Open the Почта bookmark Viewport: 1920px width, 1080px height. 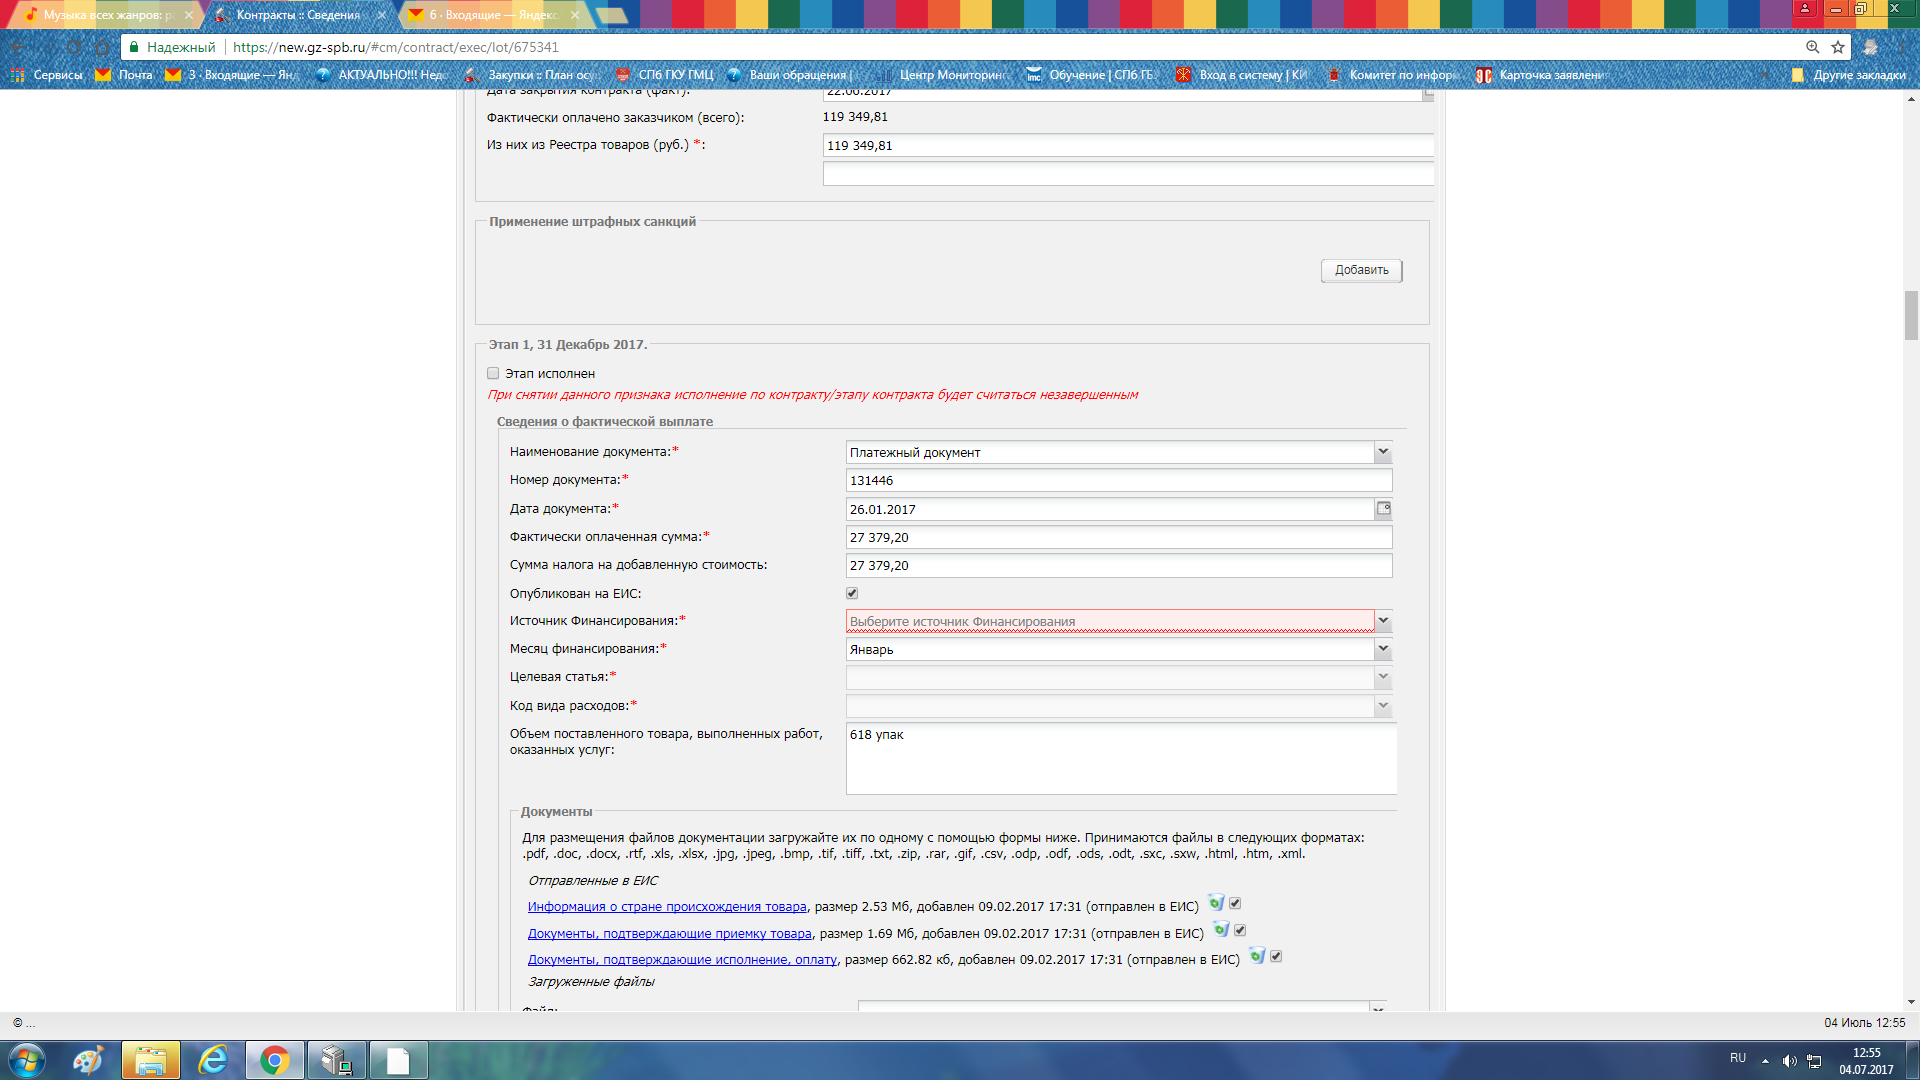[x=124, y=75]
